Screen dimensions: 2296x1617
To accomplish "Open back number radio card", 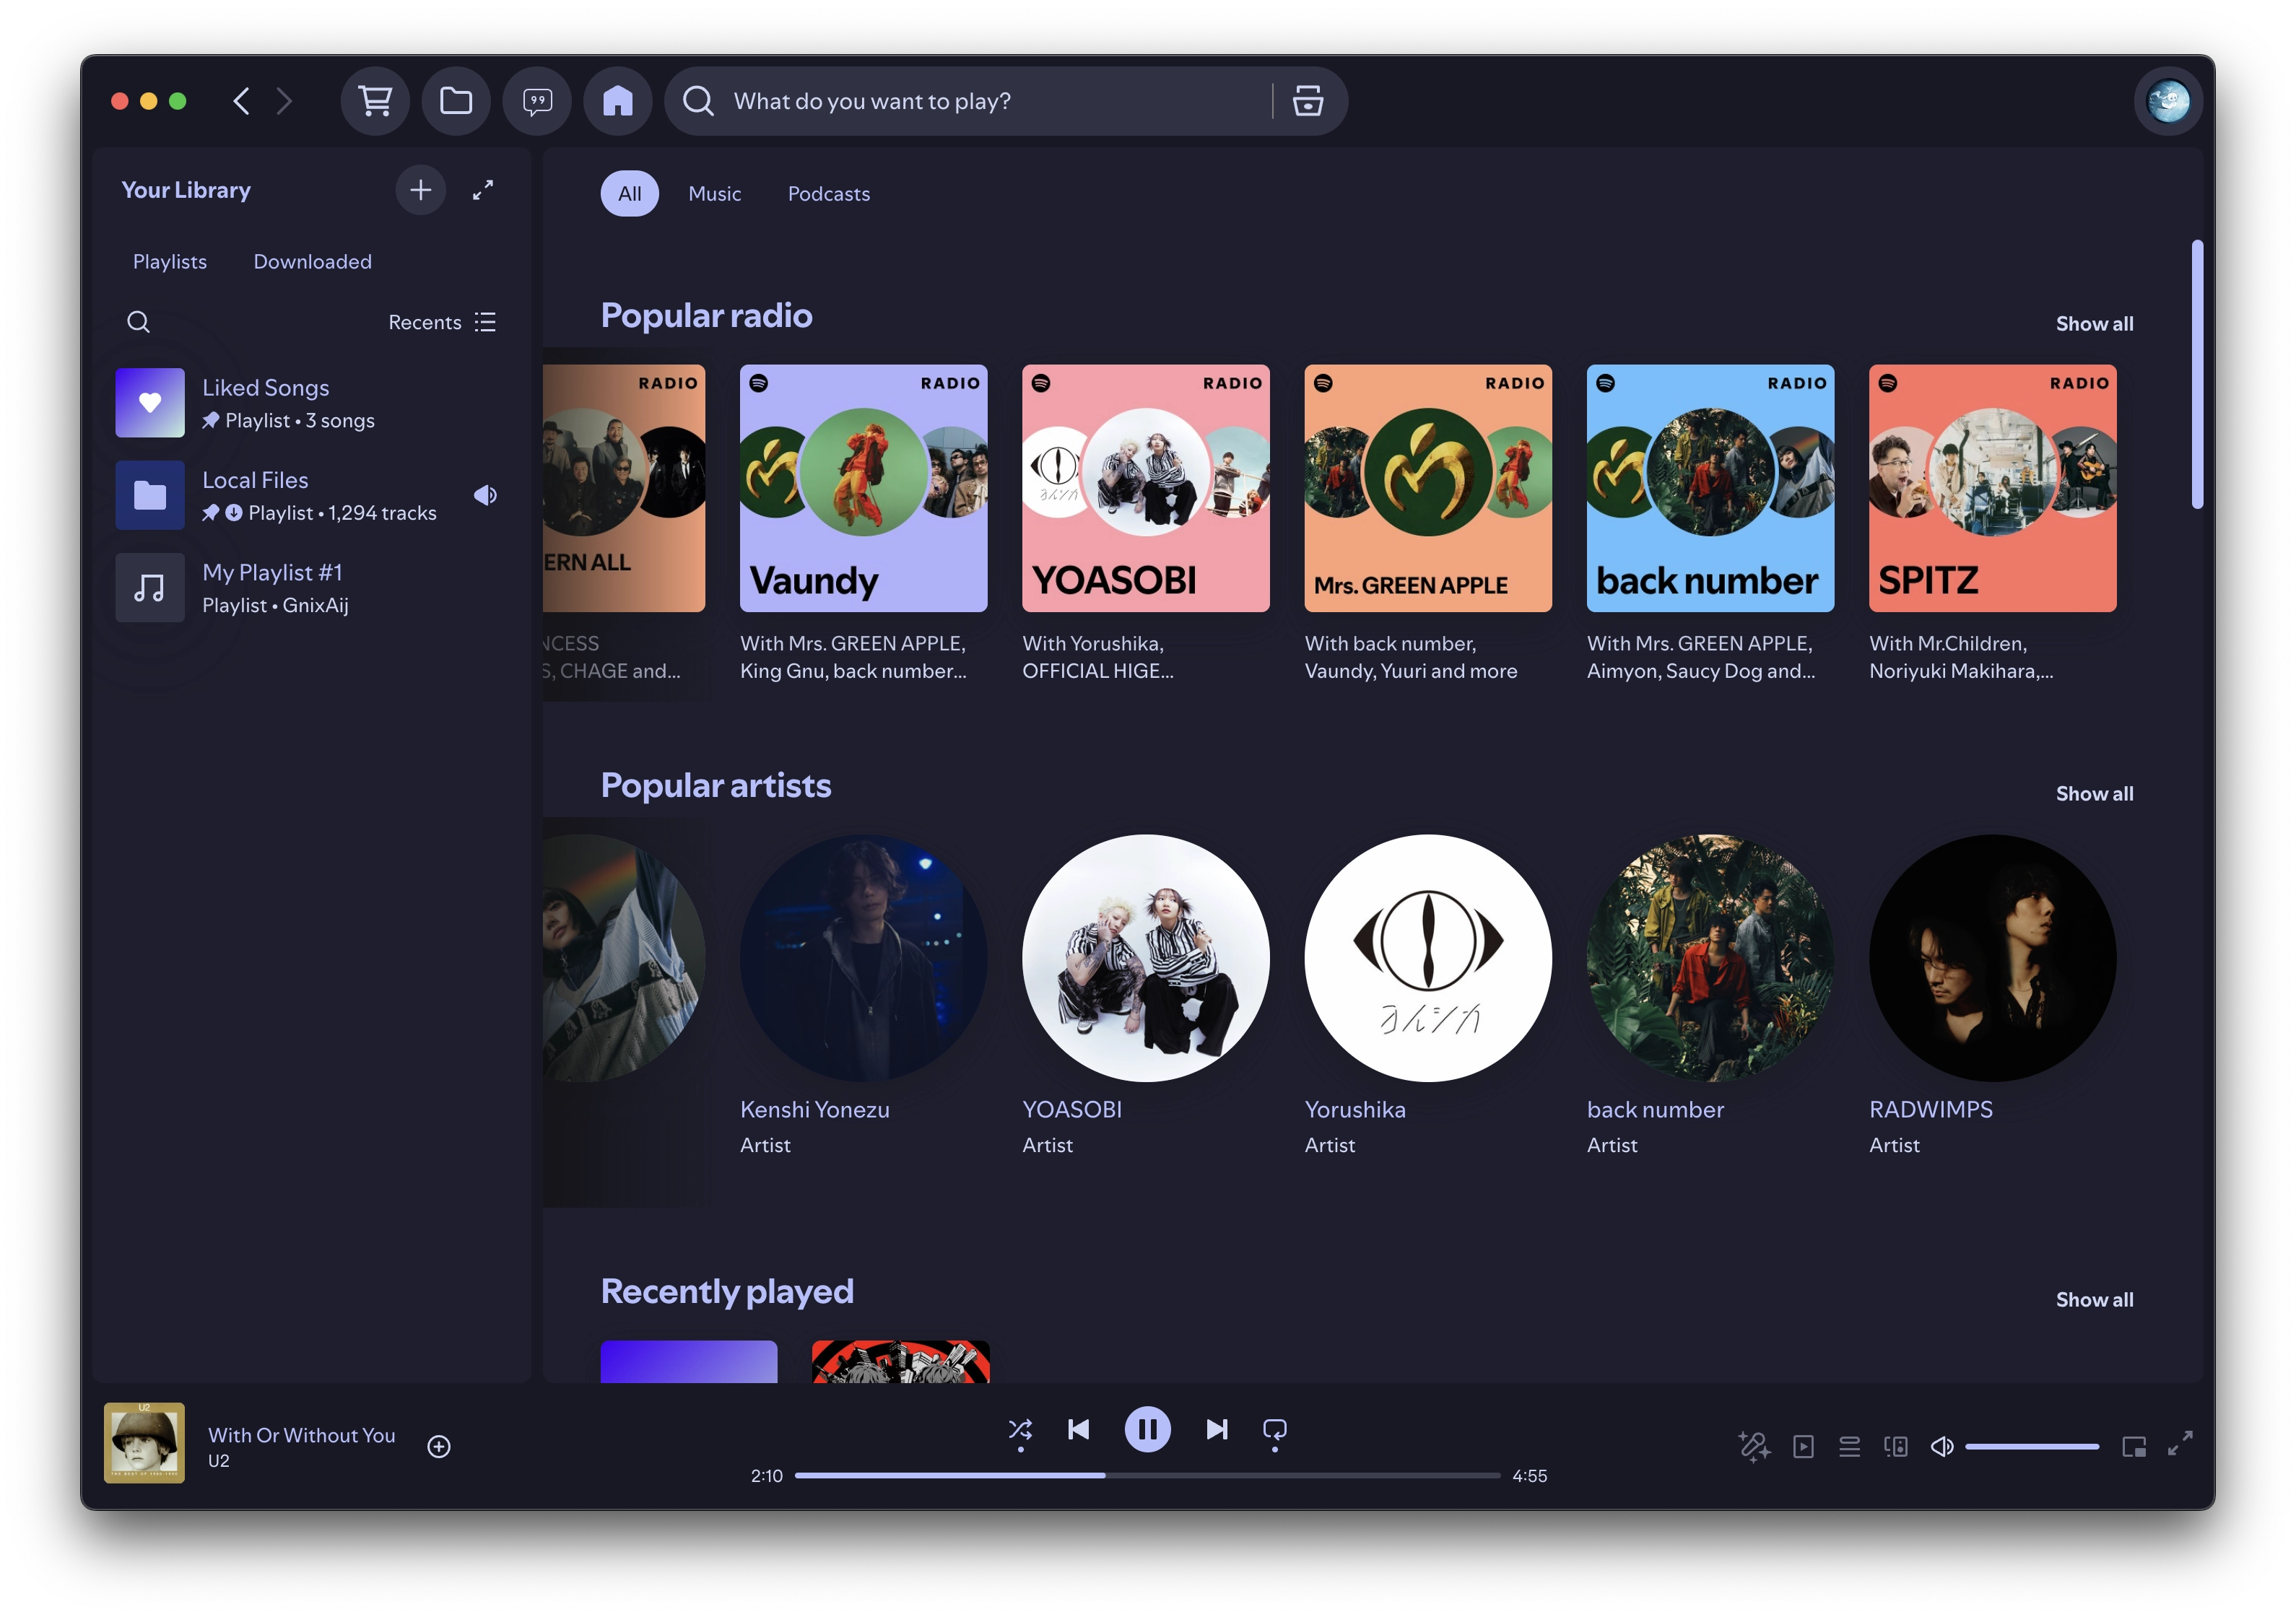I will (x=1711, y=524).
